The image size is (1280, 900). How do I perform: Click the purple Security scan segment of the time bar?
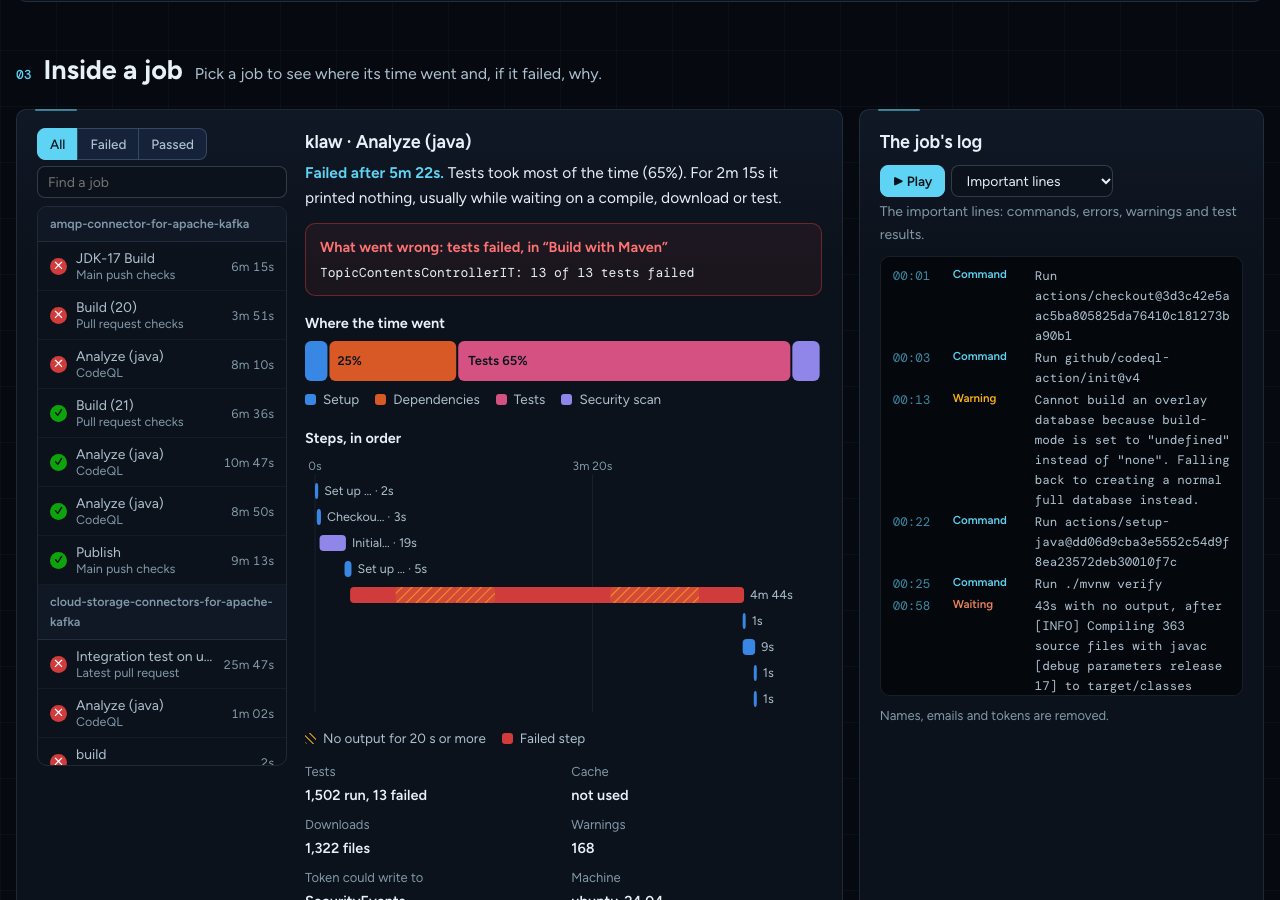pyautogui.click(x=806, y=361)
